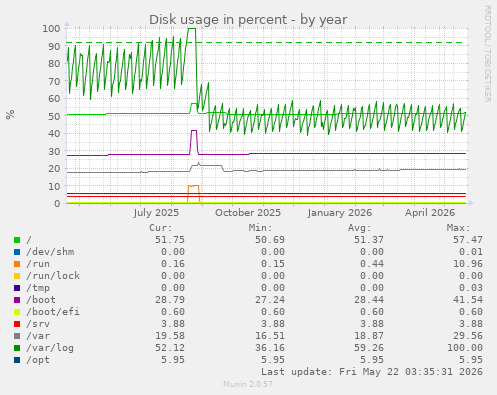Click the 'April 2026' x-axis label
The width and height of the screenshot is (497, 395).
click(430, 213)
